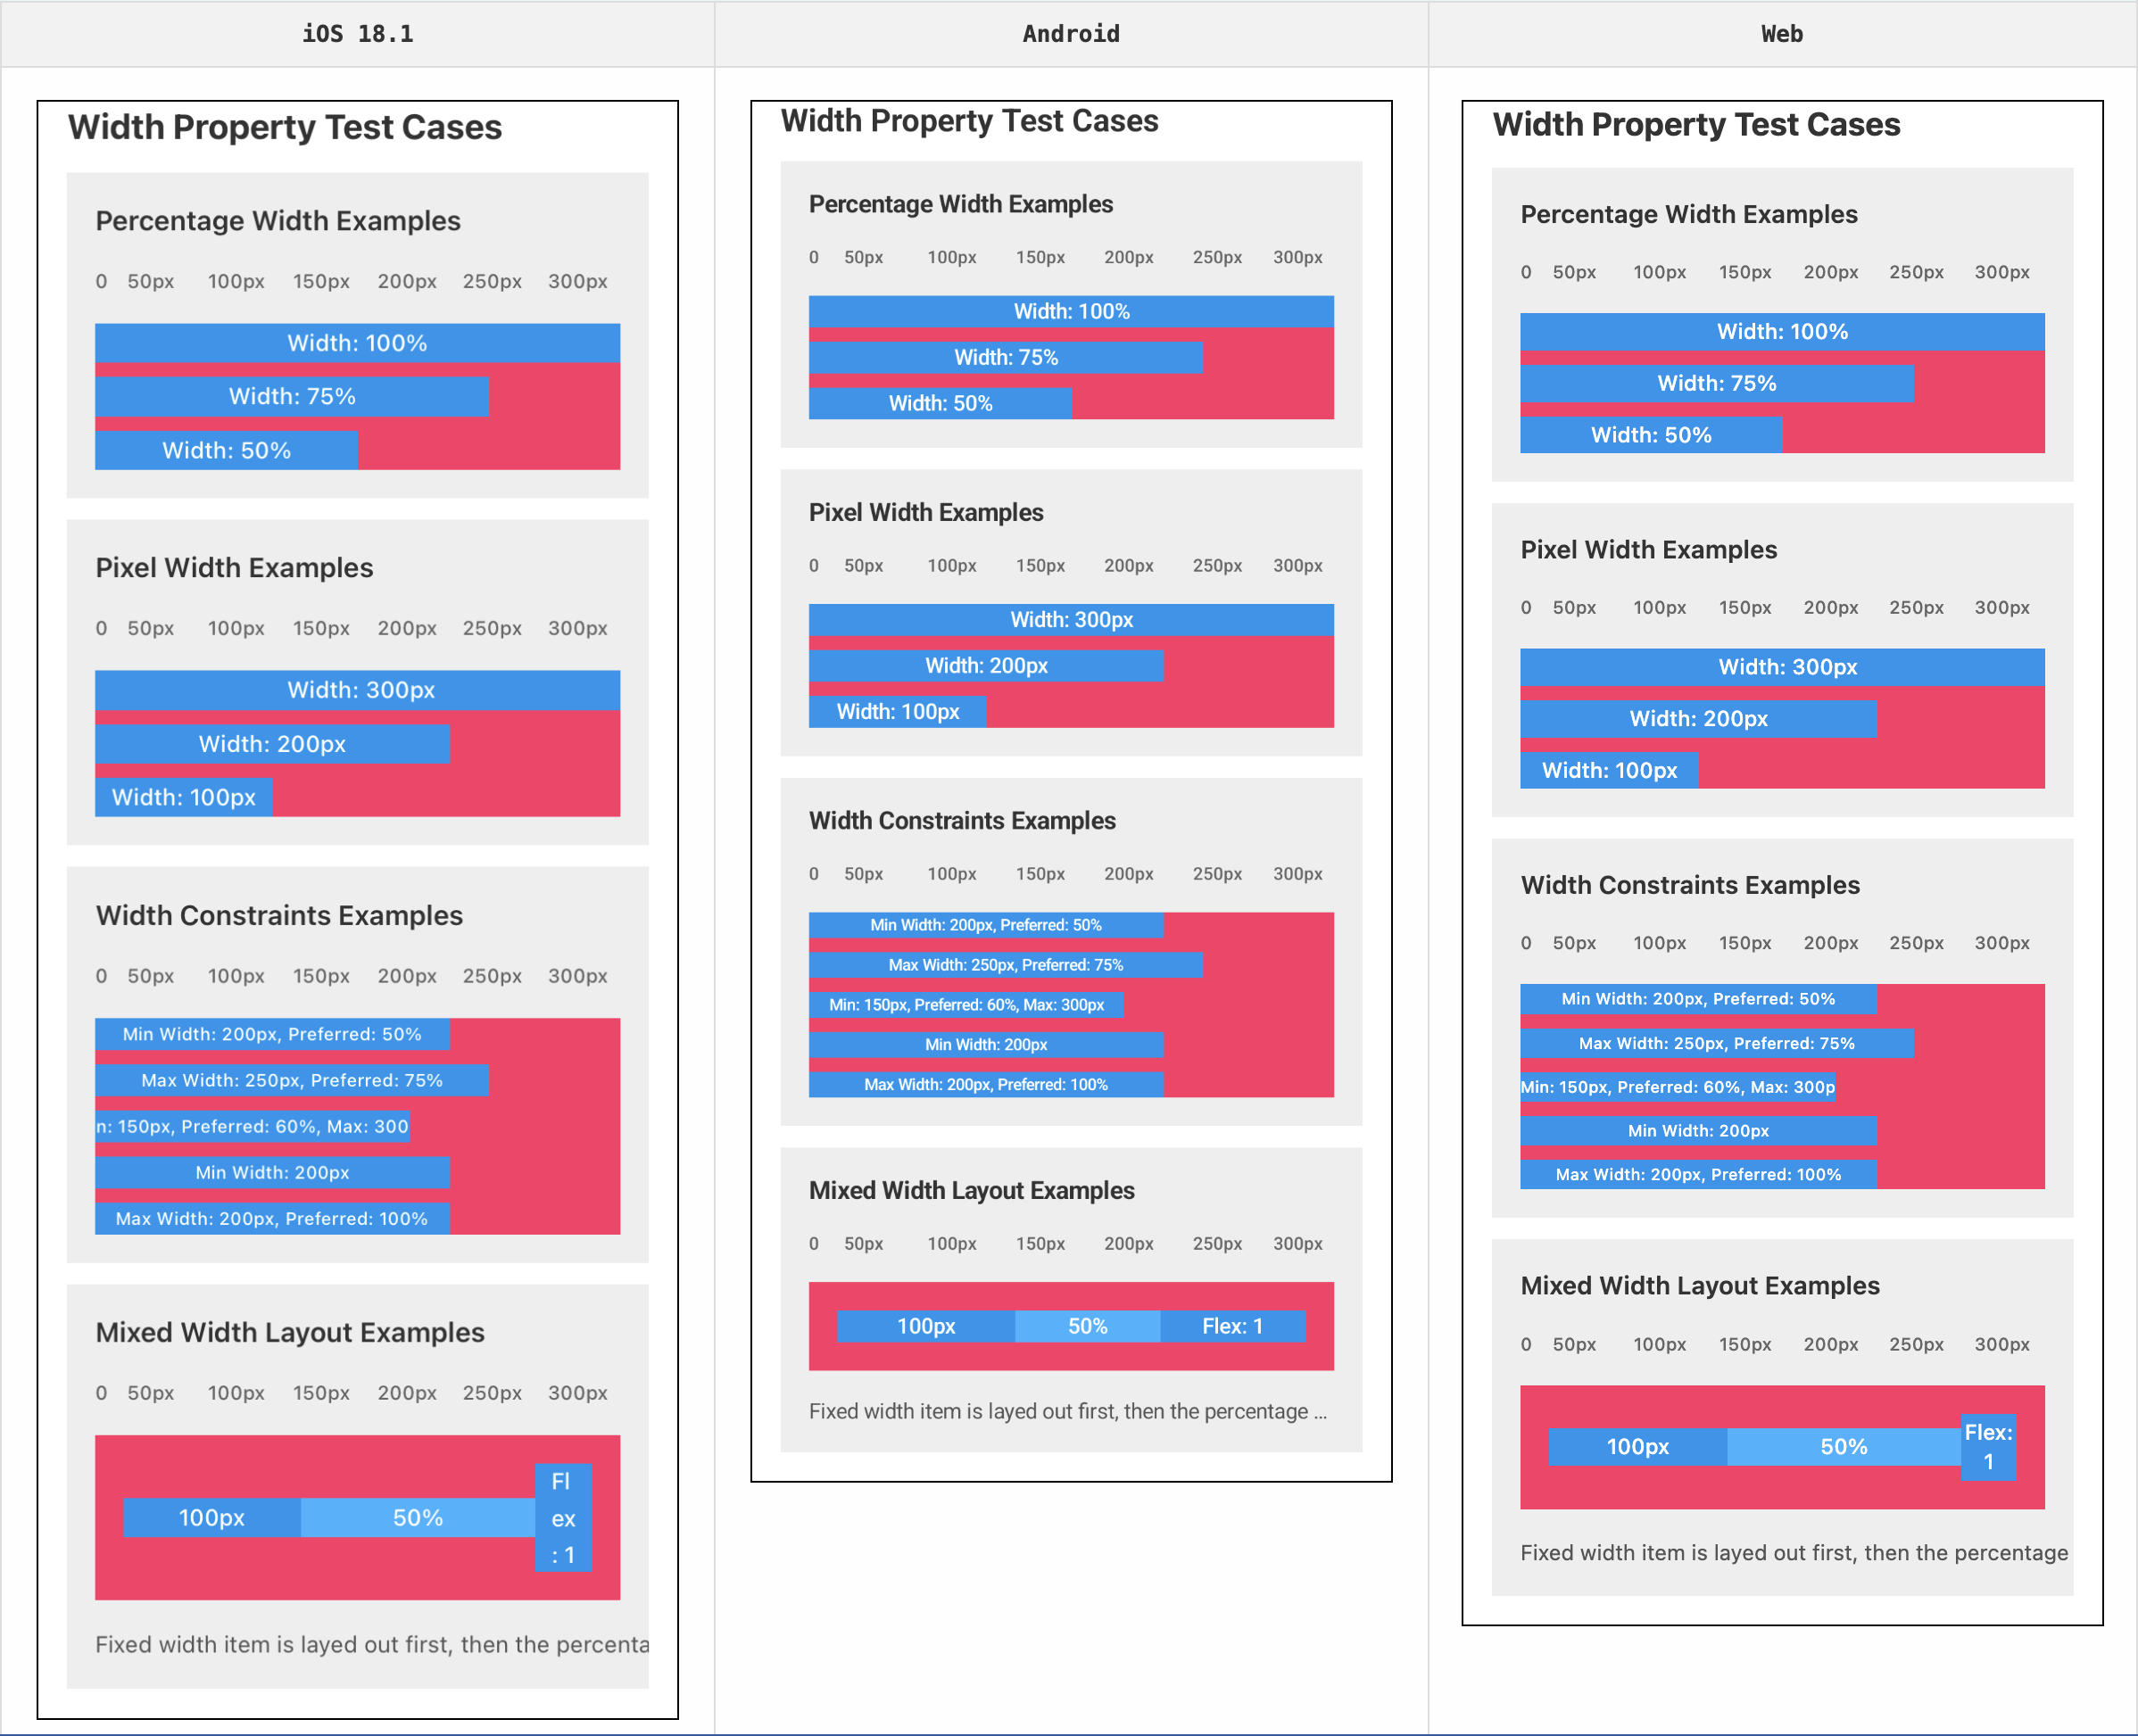The image size is (2138, 1736).
Task: Click the Flex: 1 segment in iOS mixed layout
Action: pos(563,1518)
